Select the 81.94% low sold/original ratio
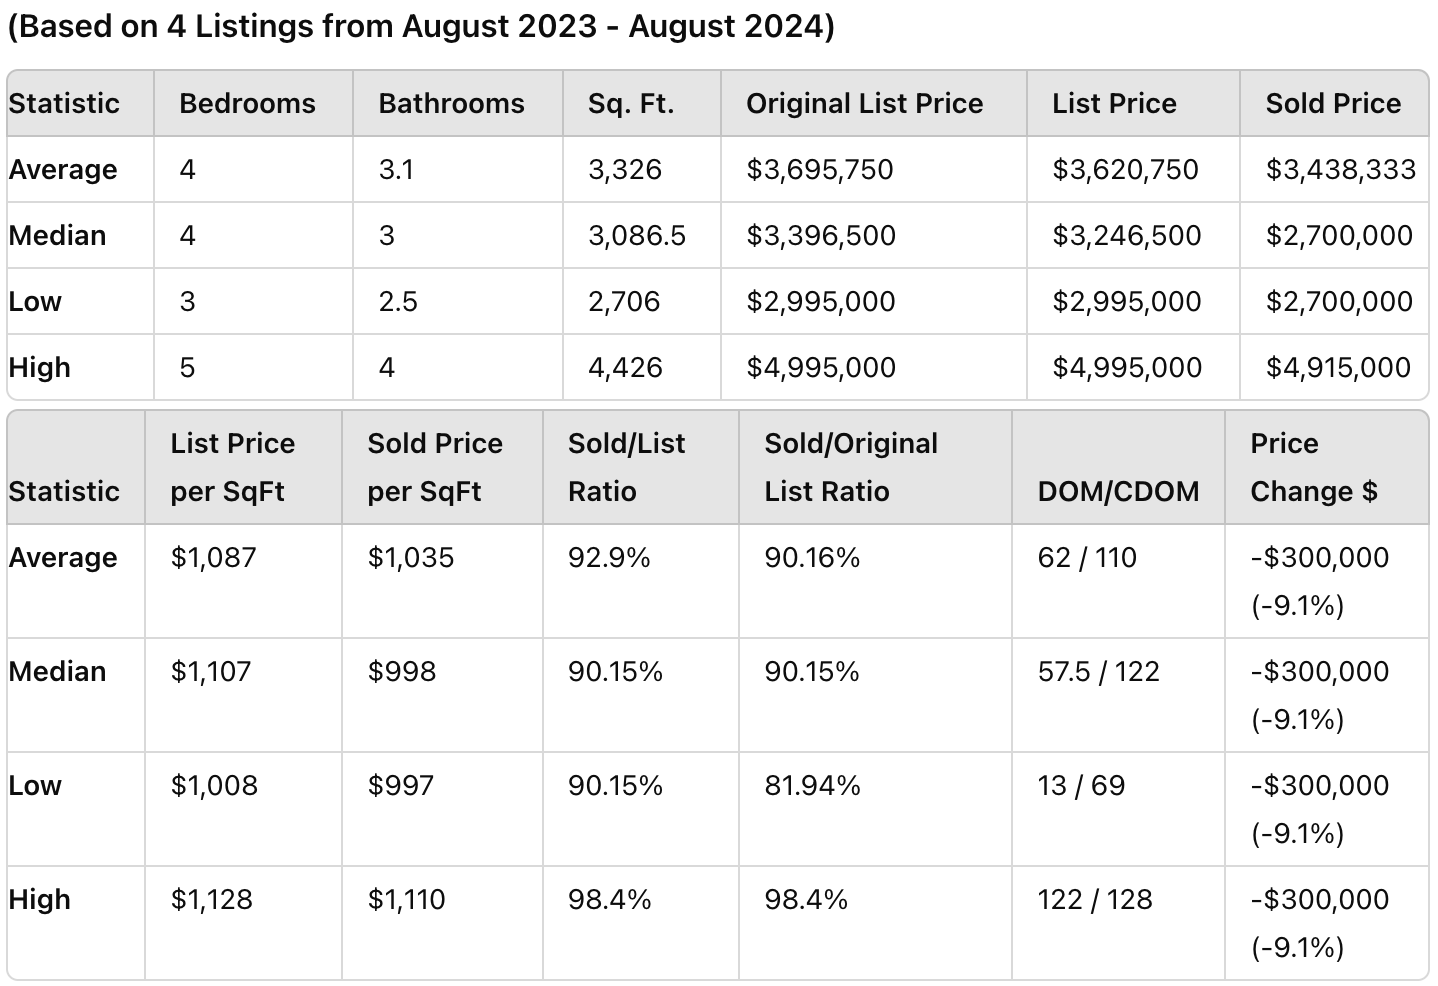Image resolution: width=1438 pixels, height=986 pixels. pos(812,785)
